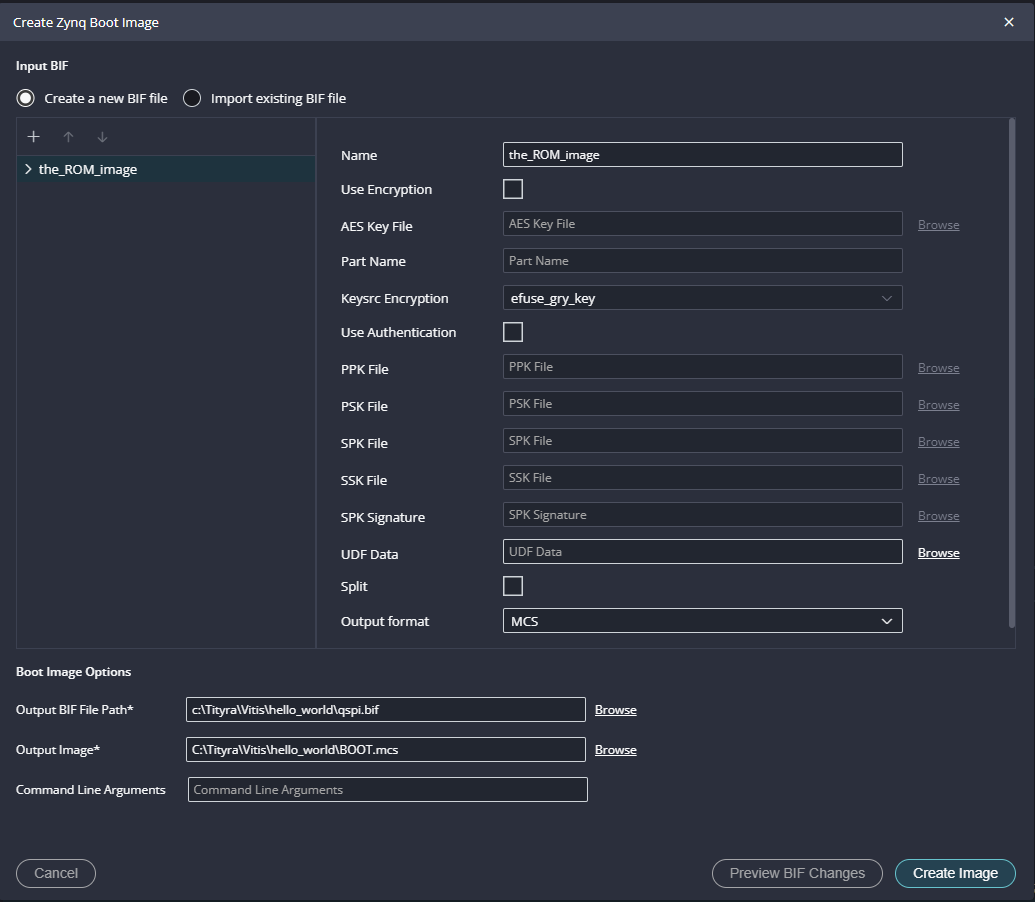Enable the Use Encryption checkbox
1035x902 pixels.
513,189
